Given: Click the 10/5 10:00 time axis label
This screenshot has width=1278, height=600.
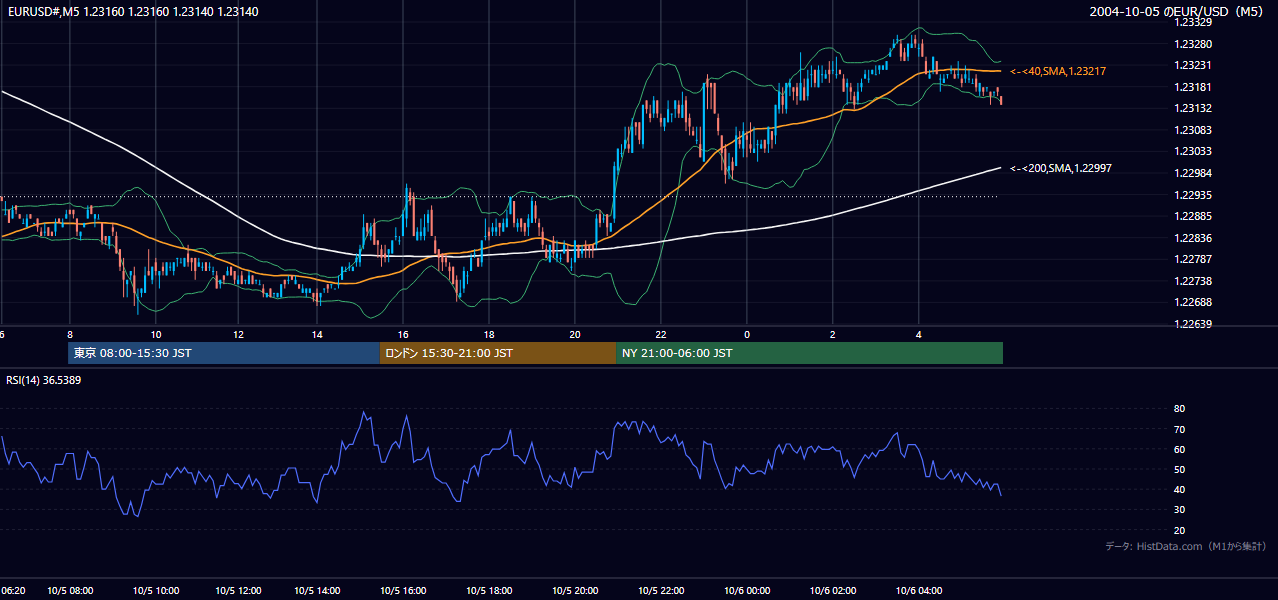Looking at the screenshot, I should click(156, 591).
